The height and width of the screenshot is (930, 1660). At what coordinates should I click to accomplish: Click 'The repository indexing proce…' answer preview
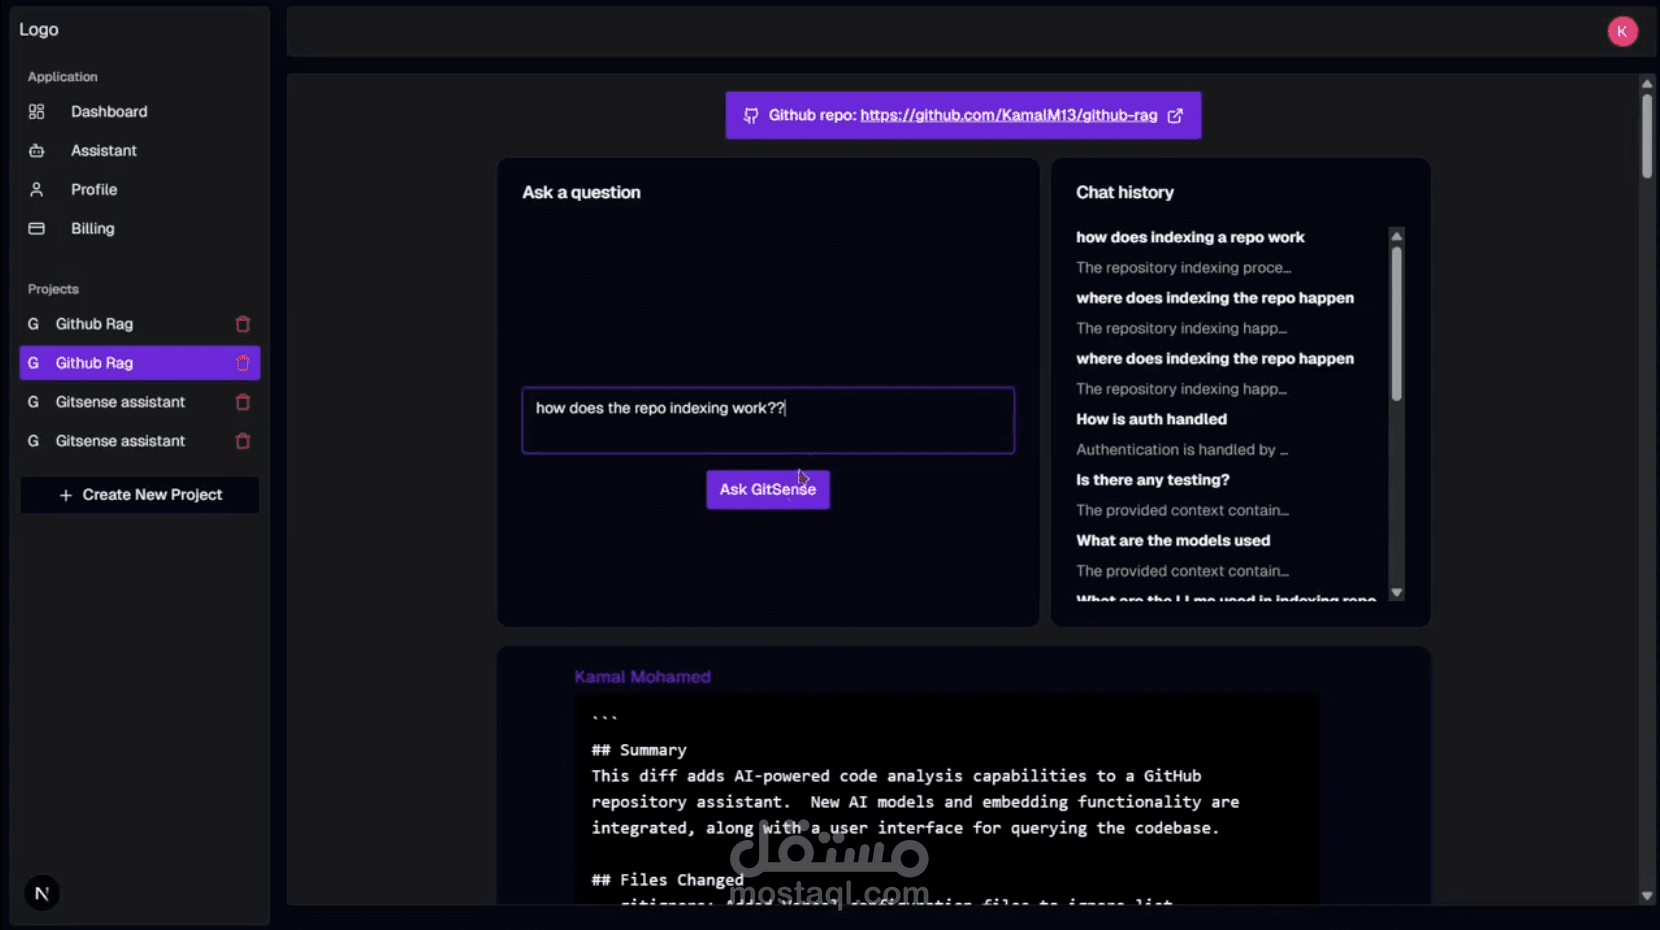point(1184,268)
